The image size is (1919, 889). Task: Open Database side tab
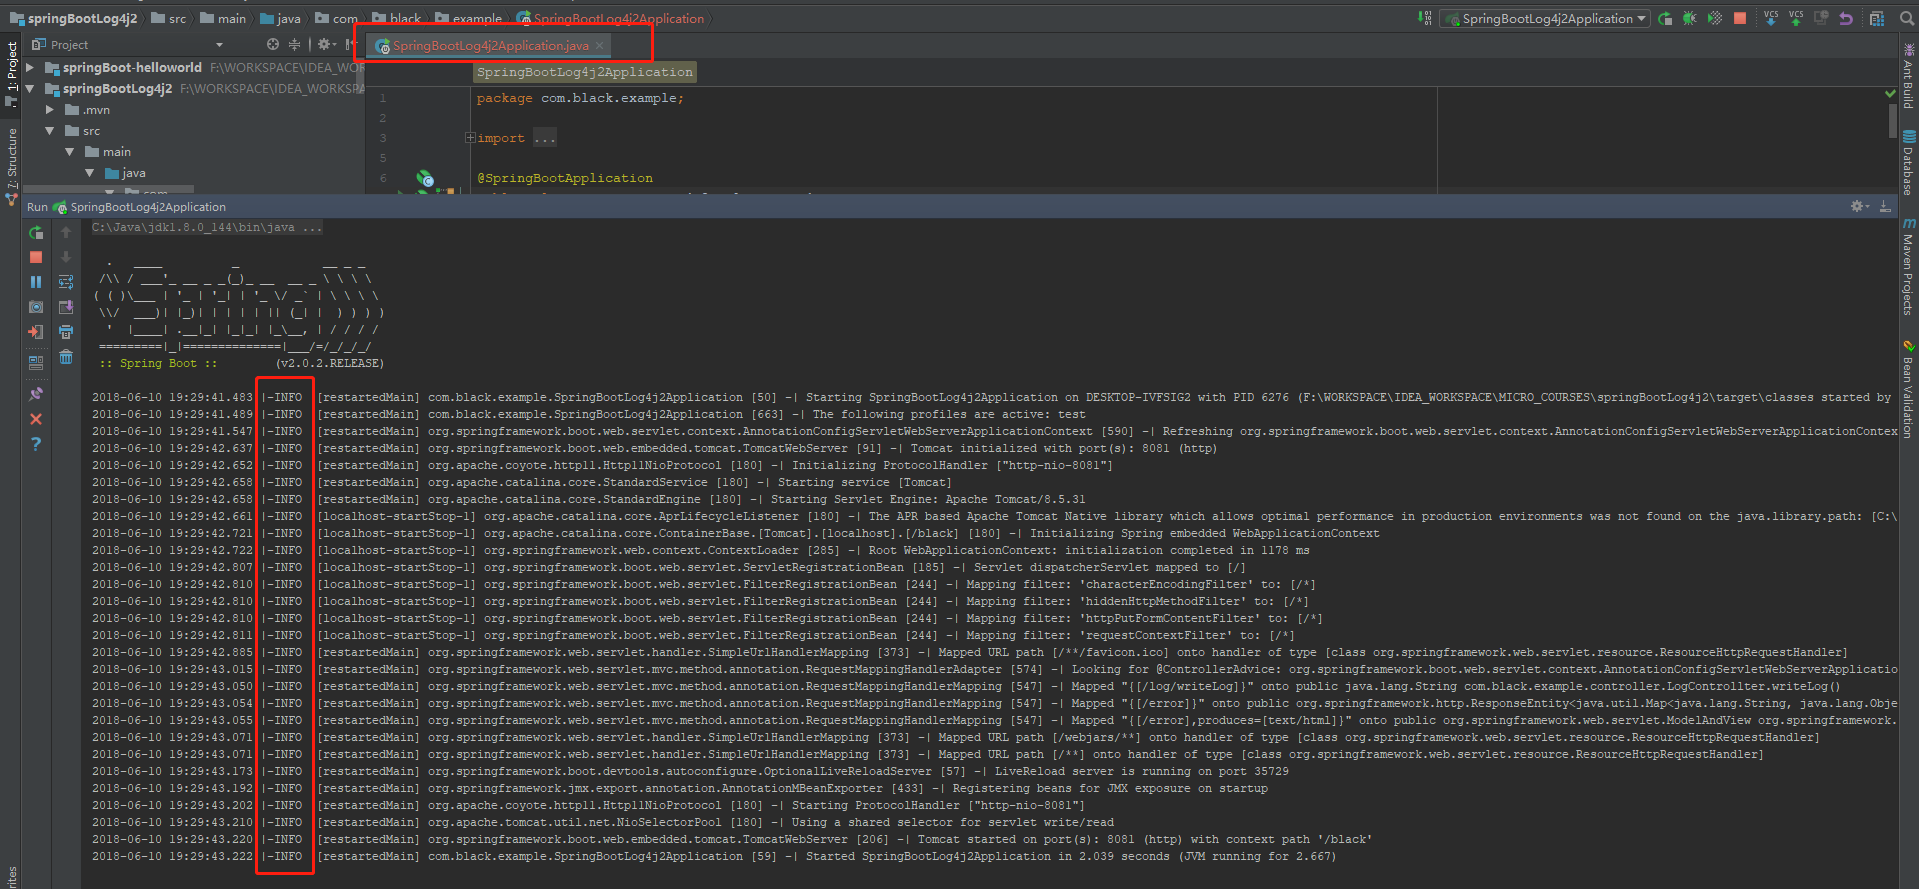[1908, 164]
